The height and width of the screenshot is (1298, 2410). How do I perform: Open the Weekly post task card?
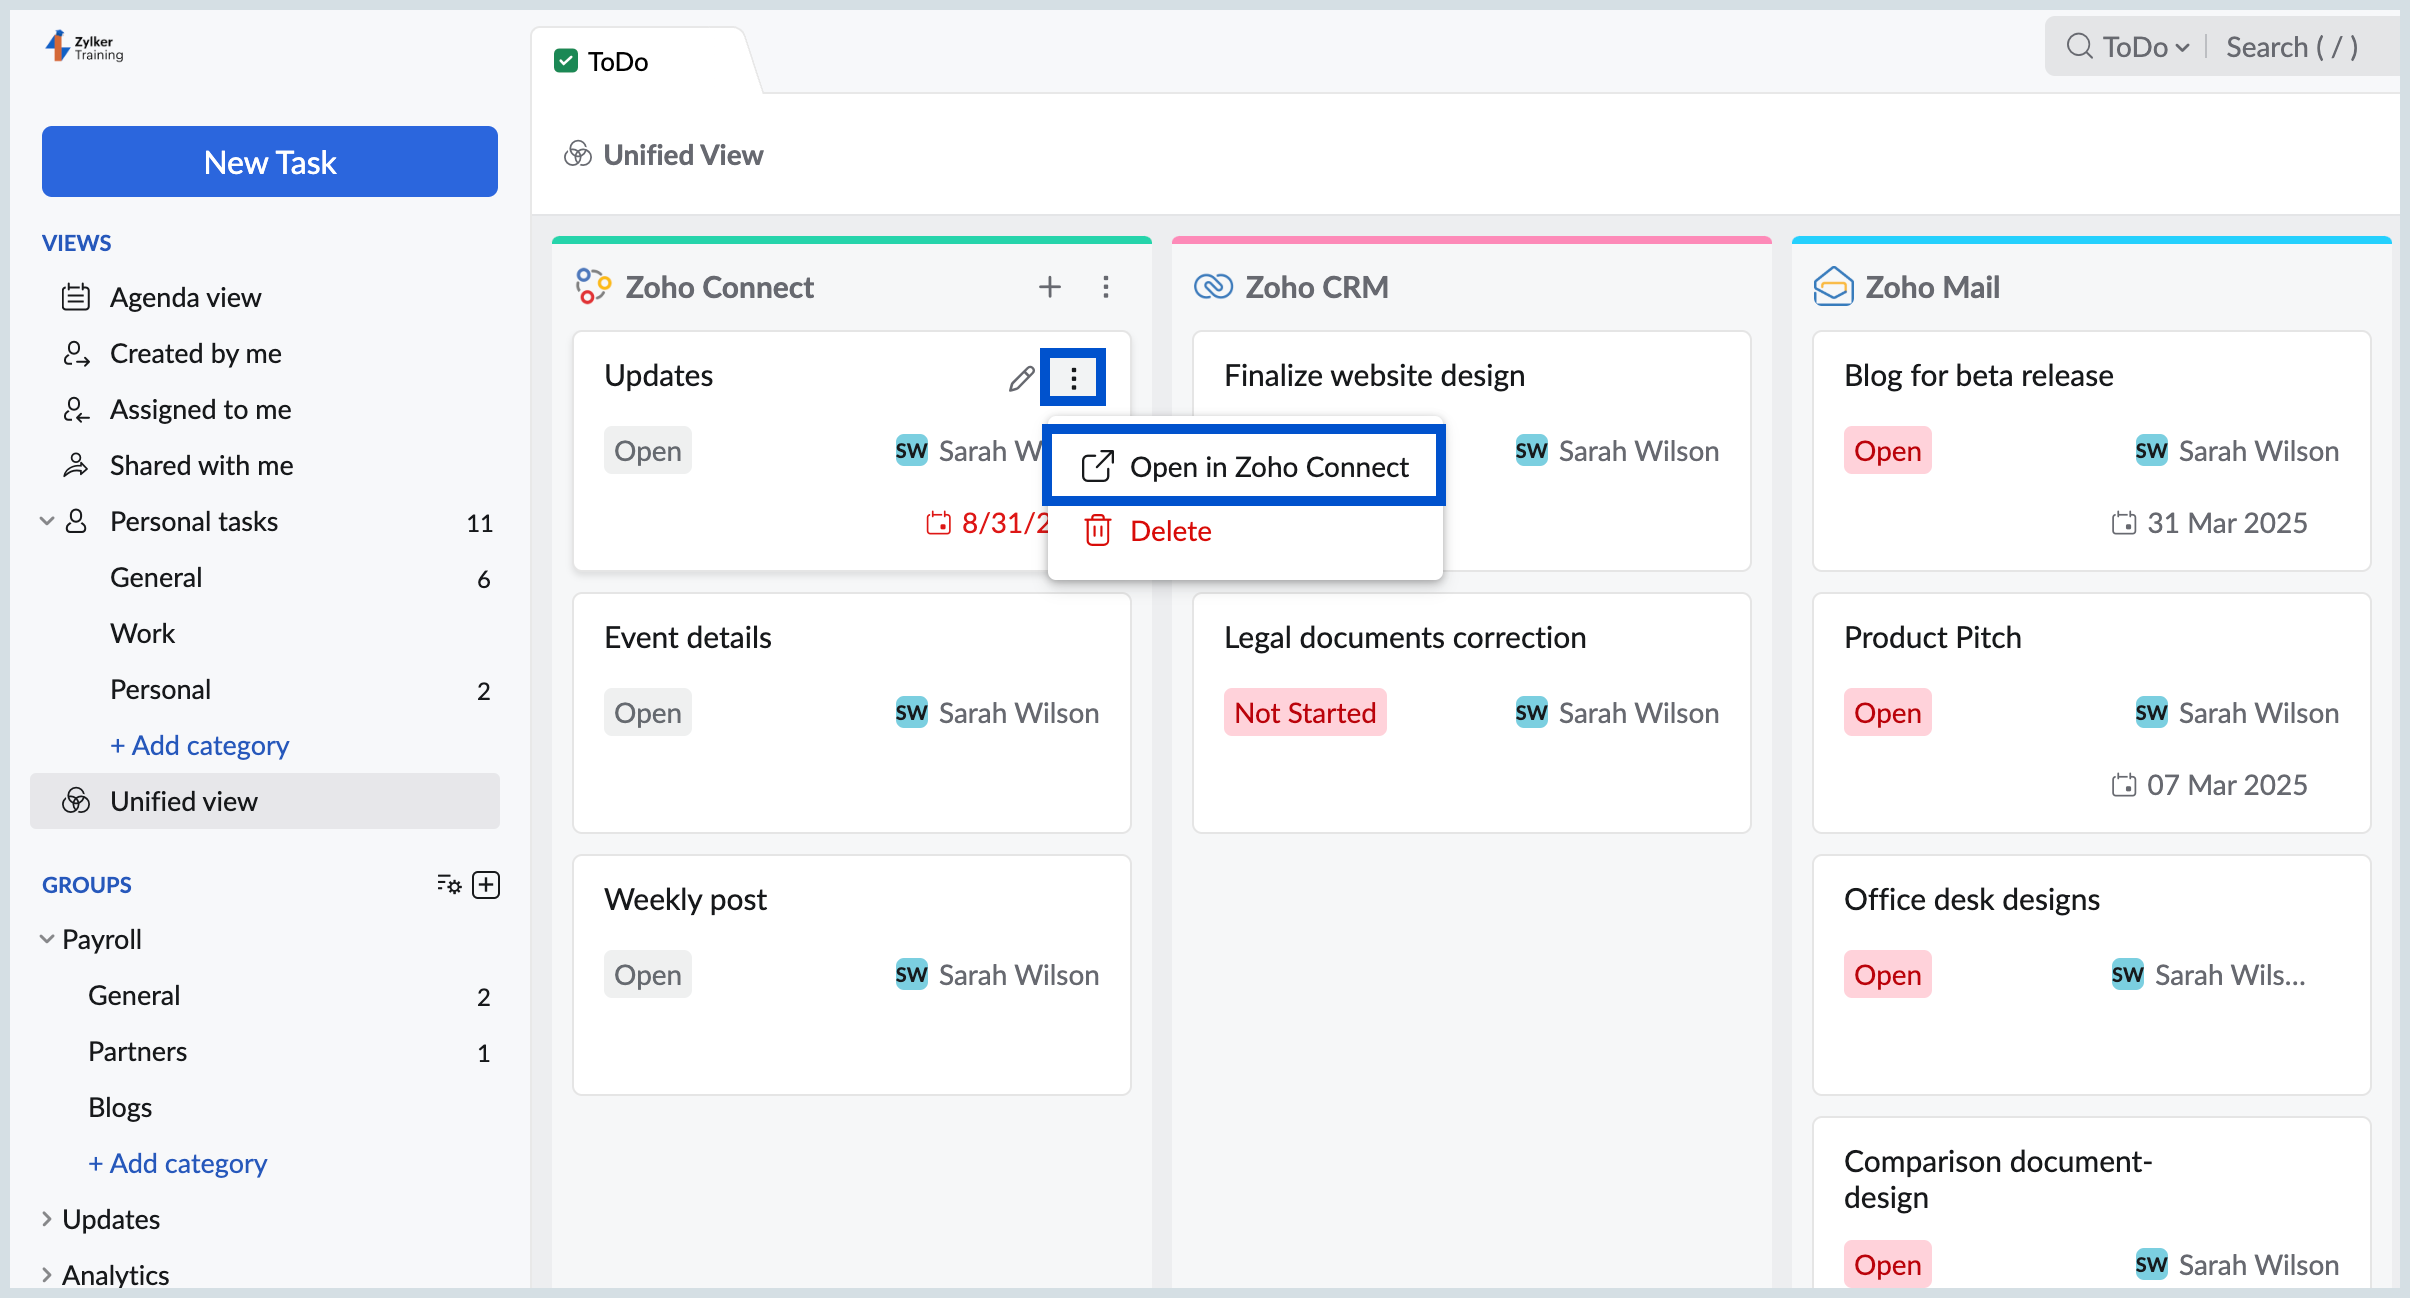(x=686, y=899)
